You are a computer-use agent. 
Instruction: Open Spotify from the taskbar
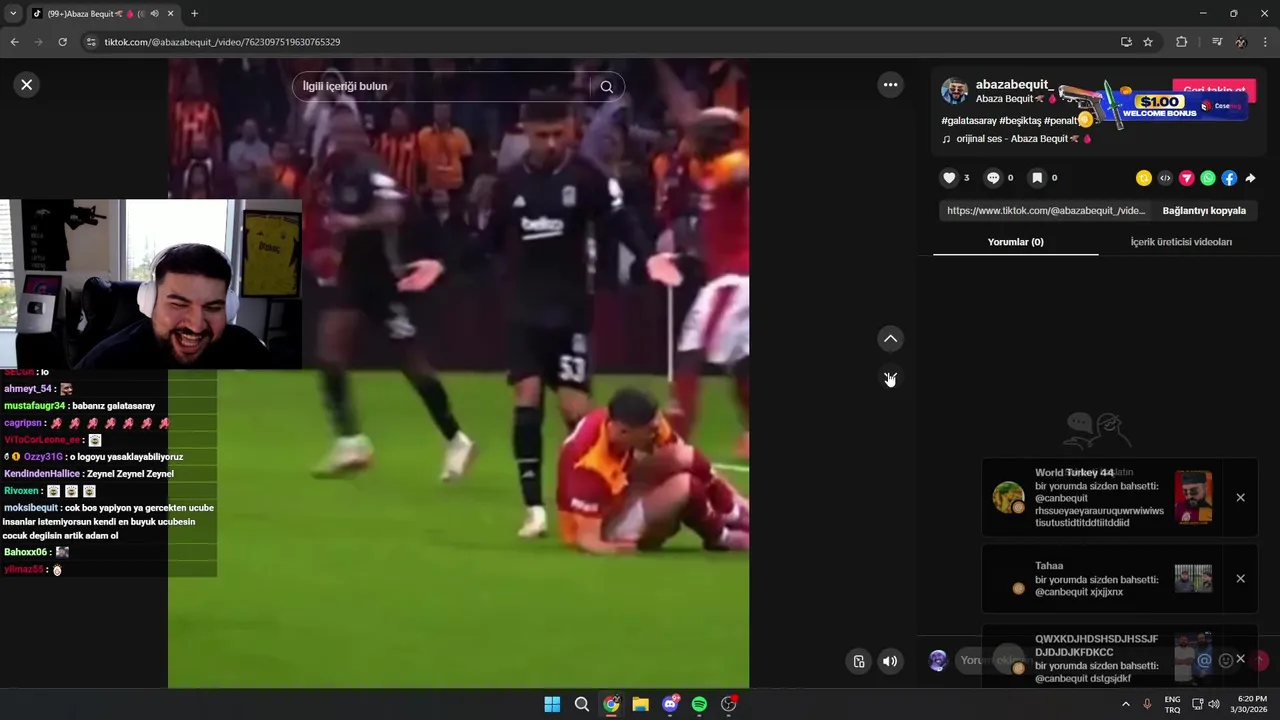699,704
